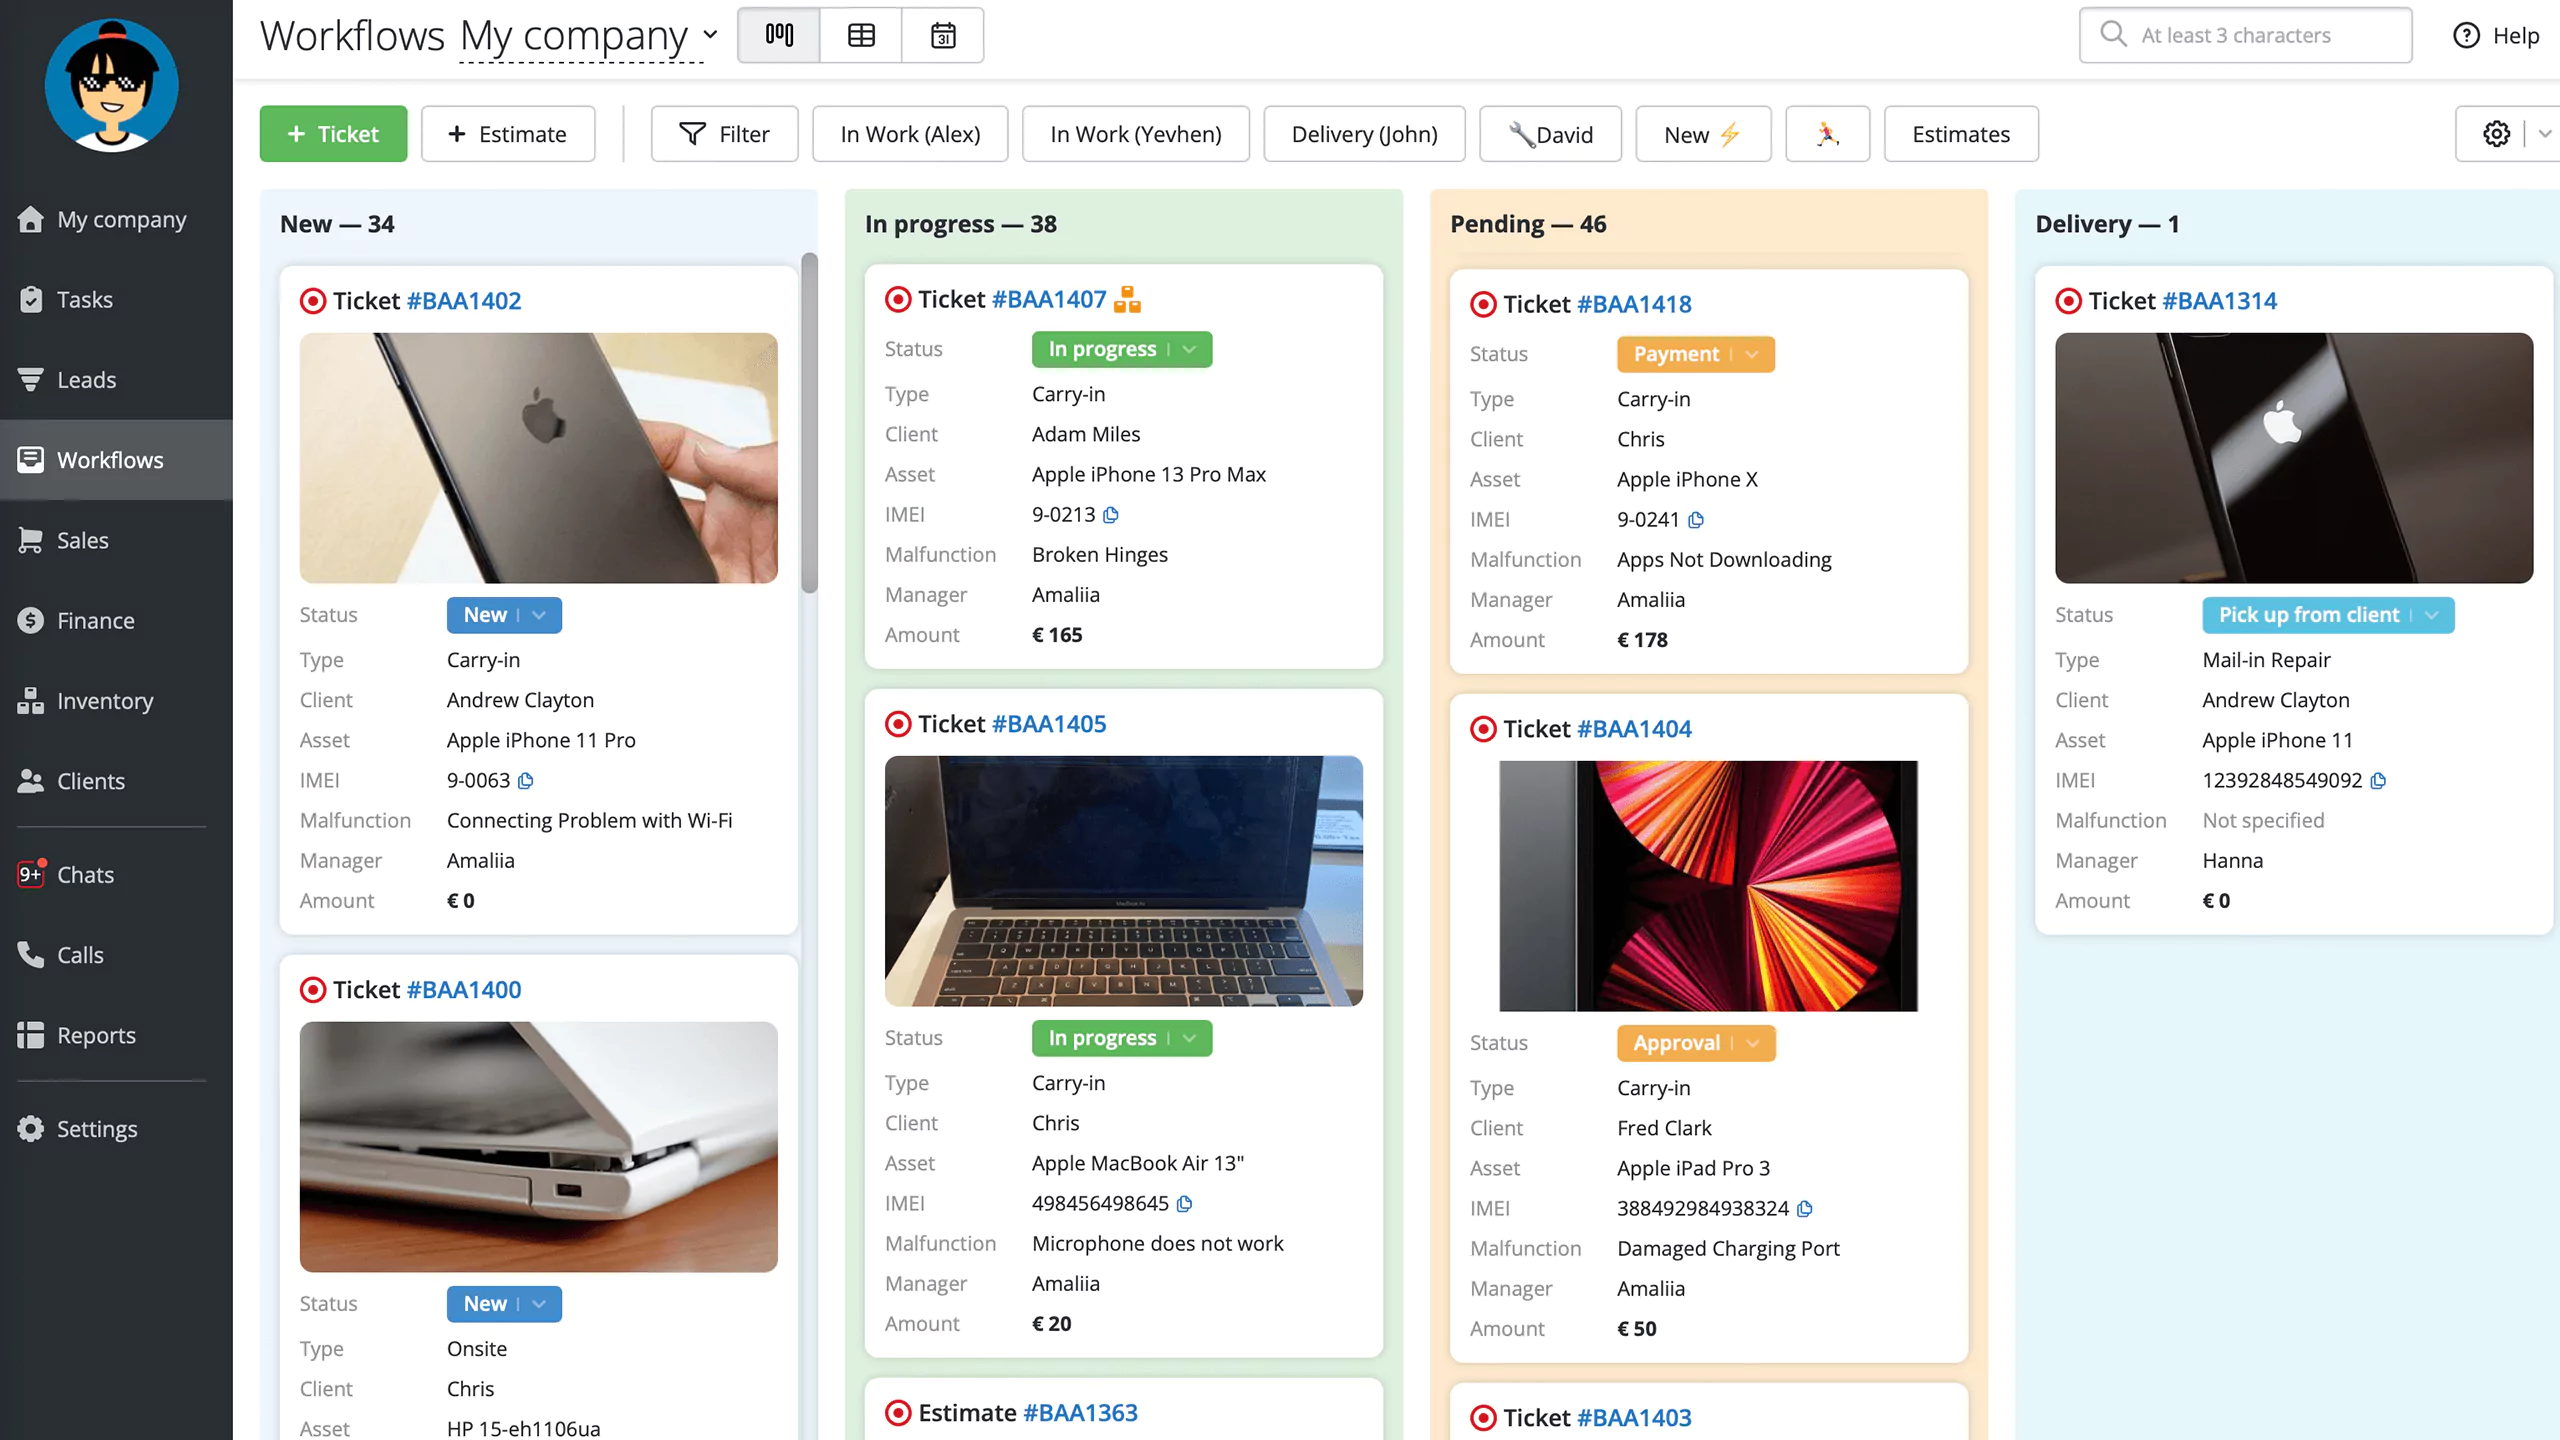Screen dimensions: 2560x1440
Task: Open ticket link #BAA1404
Action: click(x=1634, y=729)
